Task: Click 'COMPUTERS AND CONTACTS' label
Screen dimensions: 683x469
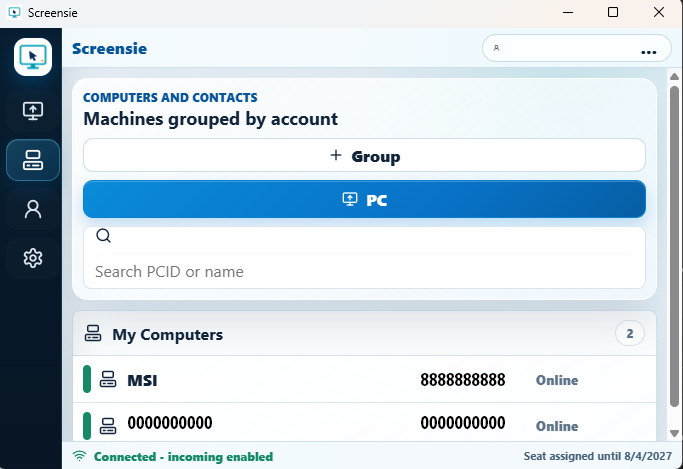Action: pos(170,97)
